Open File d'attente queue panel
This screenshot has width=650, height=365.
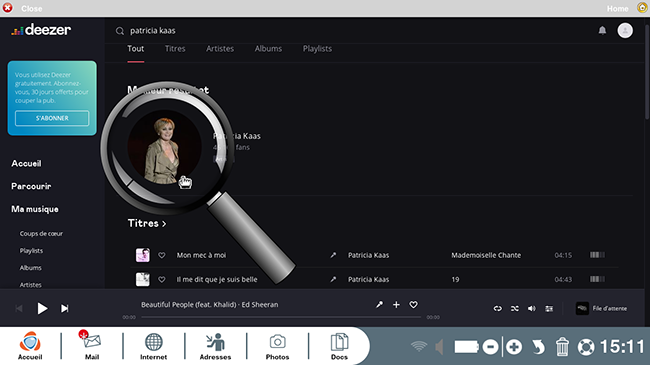click(x=601, y=308)
